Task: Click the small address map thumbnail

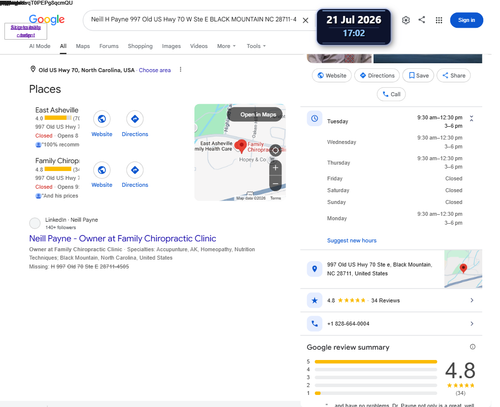Action: tap(463, 269)
